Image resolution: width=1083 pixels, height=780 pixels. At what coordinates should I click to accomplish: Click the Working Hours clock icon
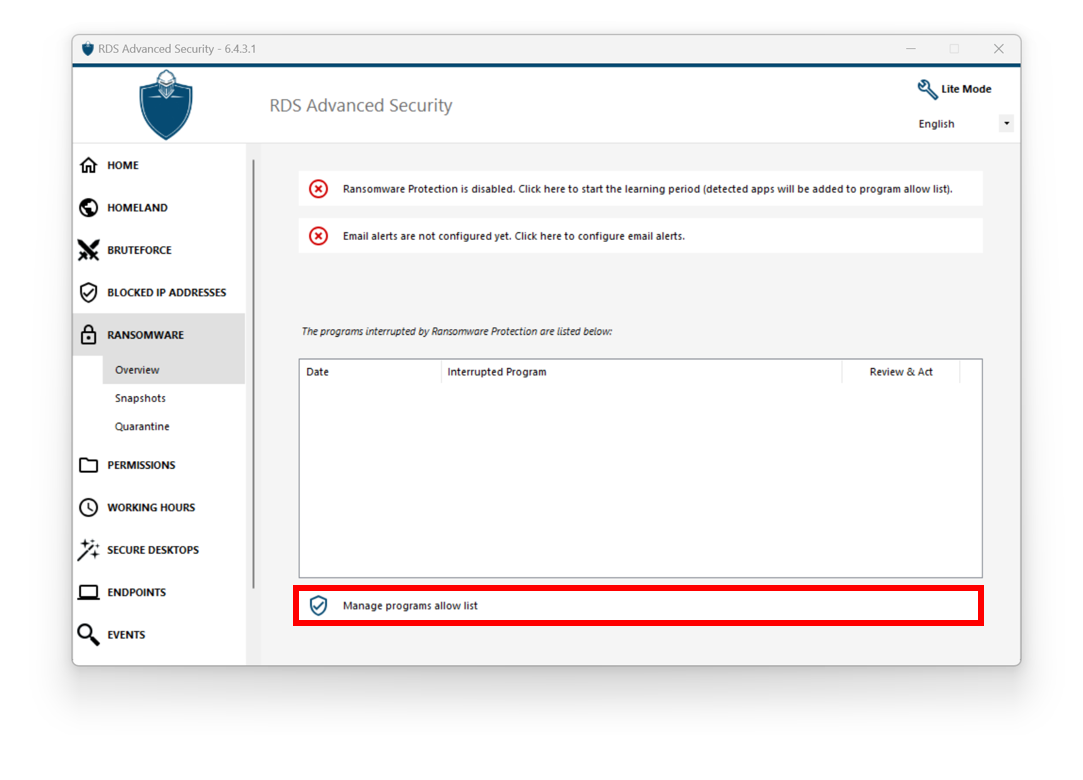pos(88,507)
